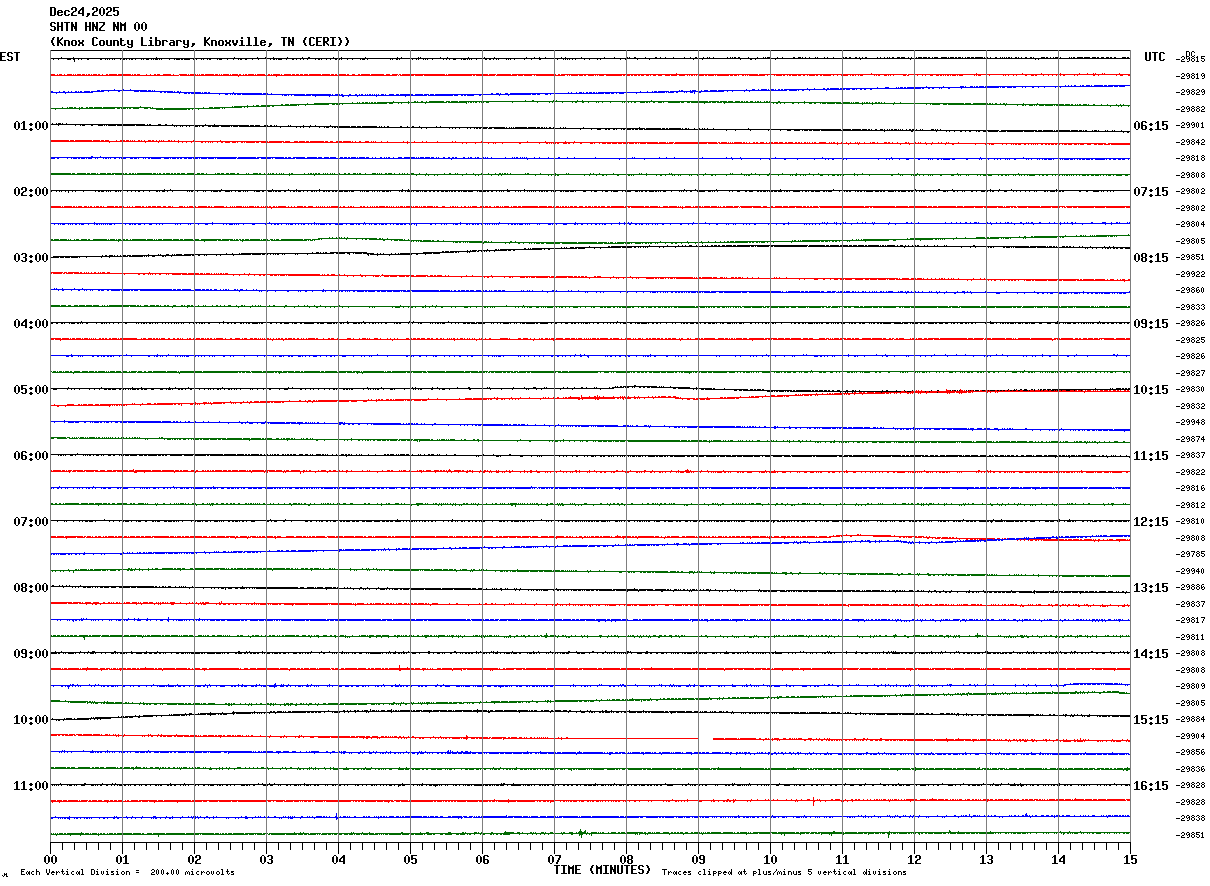Select the 10:00 EST row label

(x=31, y=720)
